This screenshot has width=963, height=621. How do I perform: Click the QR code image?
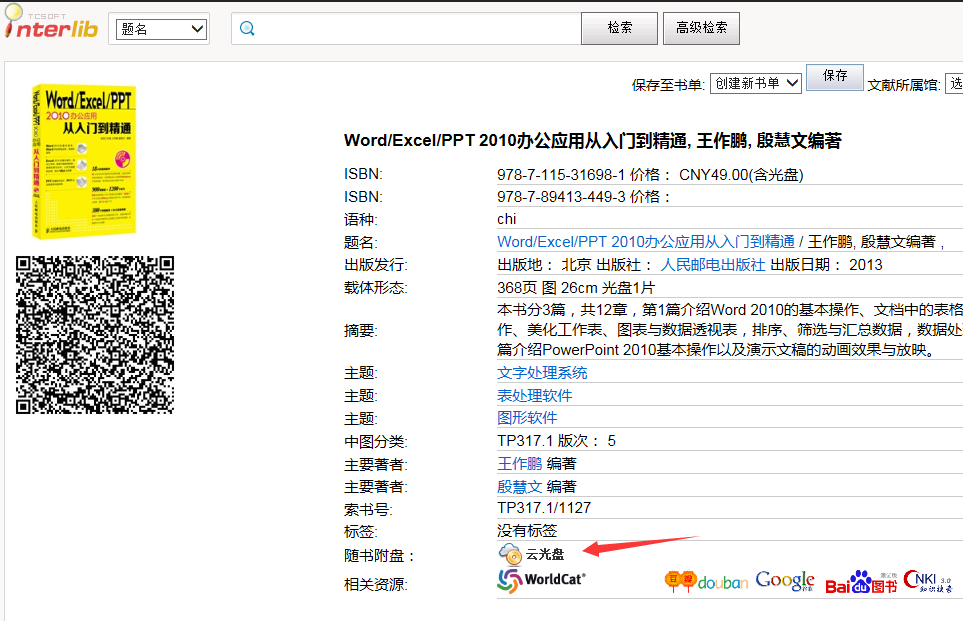point(95,335)
